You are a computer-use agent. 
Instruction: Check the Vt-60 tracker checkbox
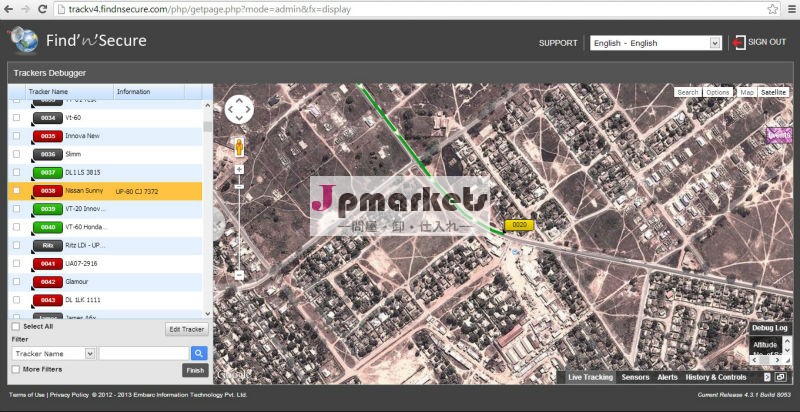(16, 117)
